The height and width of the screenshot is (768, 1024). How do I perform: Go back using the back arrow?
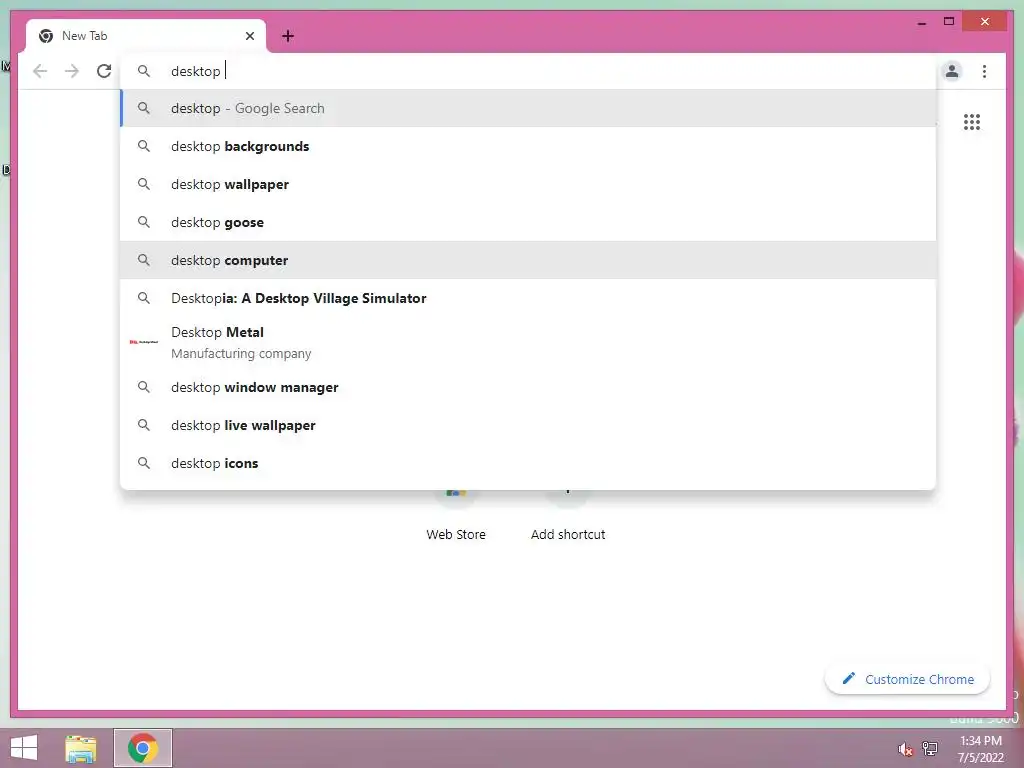[x=40, y=71]
